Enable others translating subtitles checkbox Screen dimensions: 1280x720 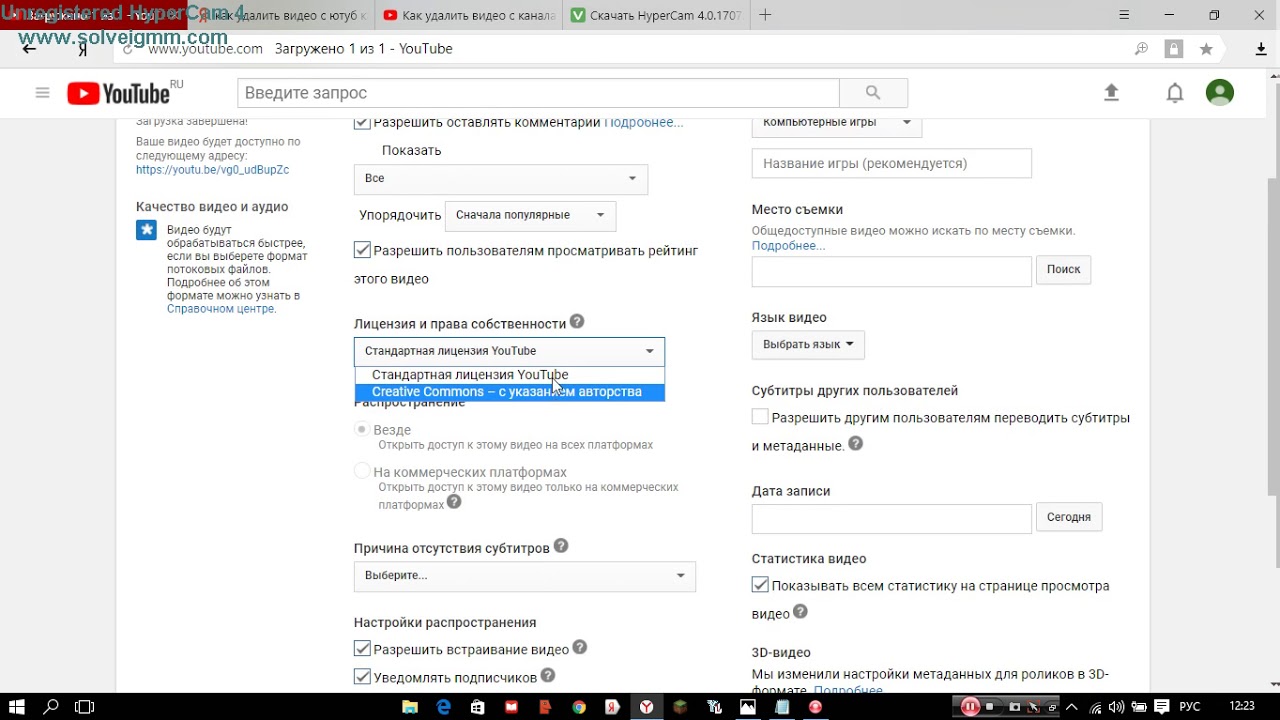pos(760,417)
